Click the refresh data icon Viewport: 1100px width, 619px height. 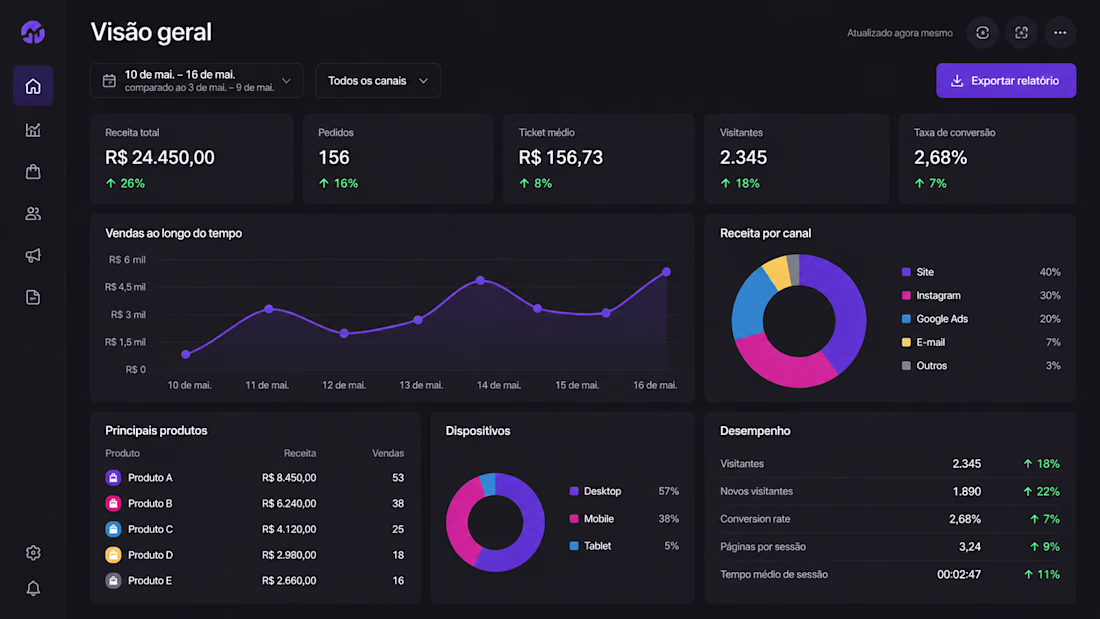(x=982, y=33)
